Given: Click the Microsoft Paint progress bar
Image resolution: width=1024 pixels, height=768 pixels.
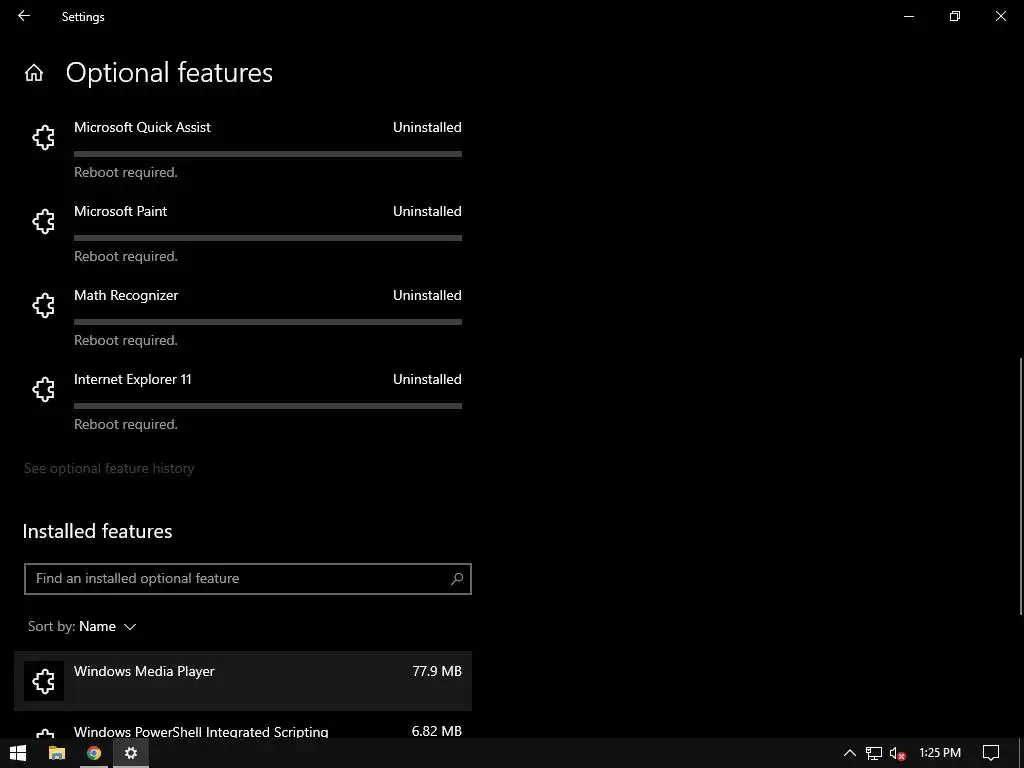Looking at the screenshot, I should 268,238.
